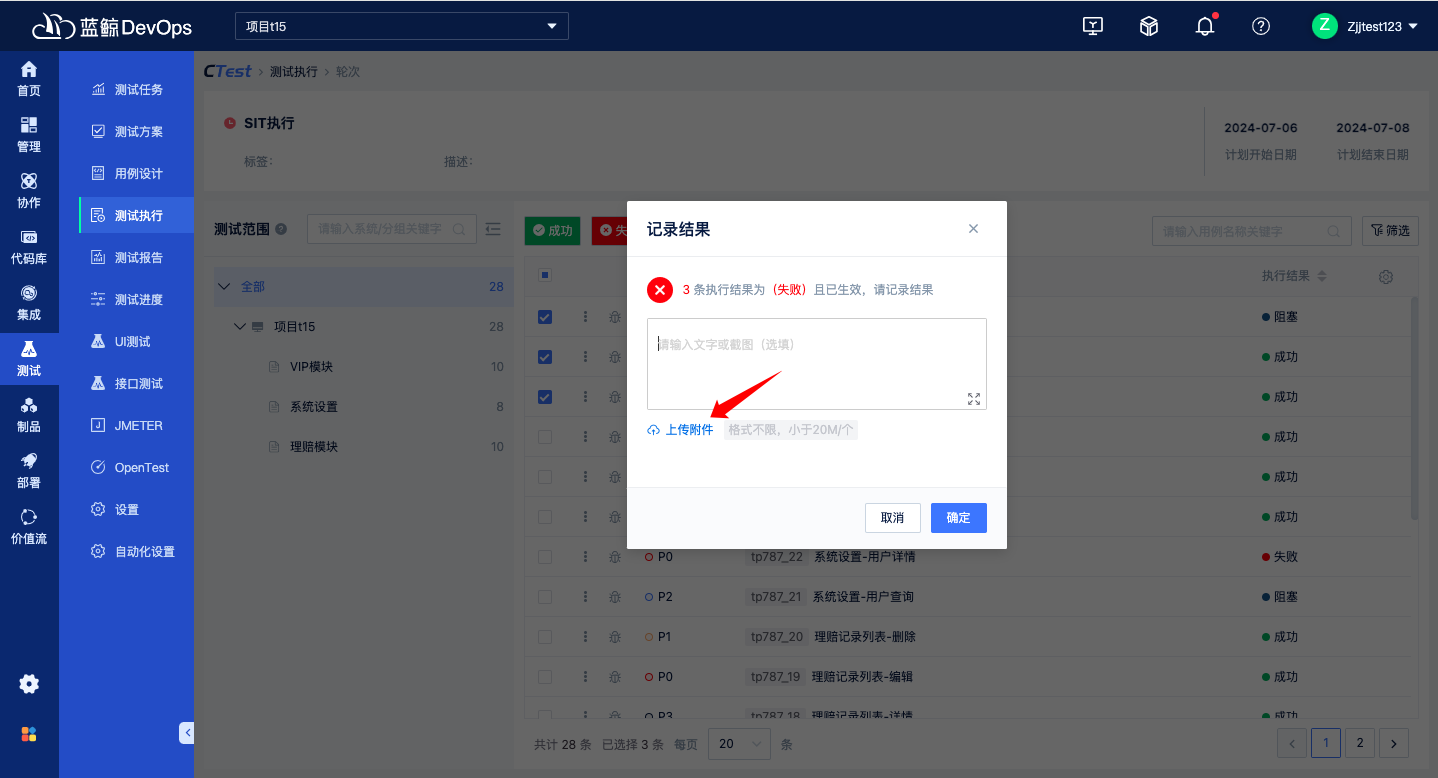Click the result description text area
The width and height of the screenshot is (1438, 778).
coord(817,364)
